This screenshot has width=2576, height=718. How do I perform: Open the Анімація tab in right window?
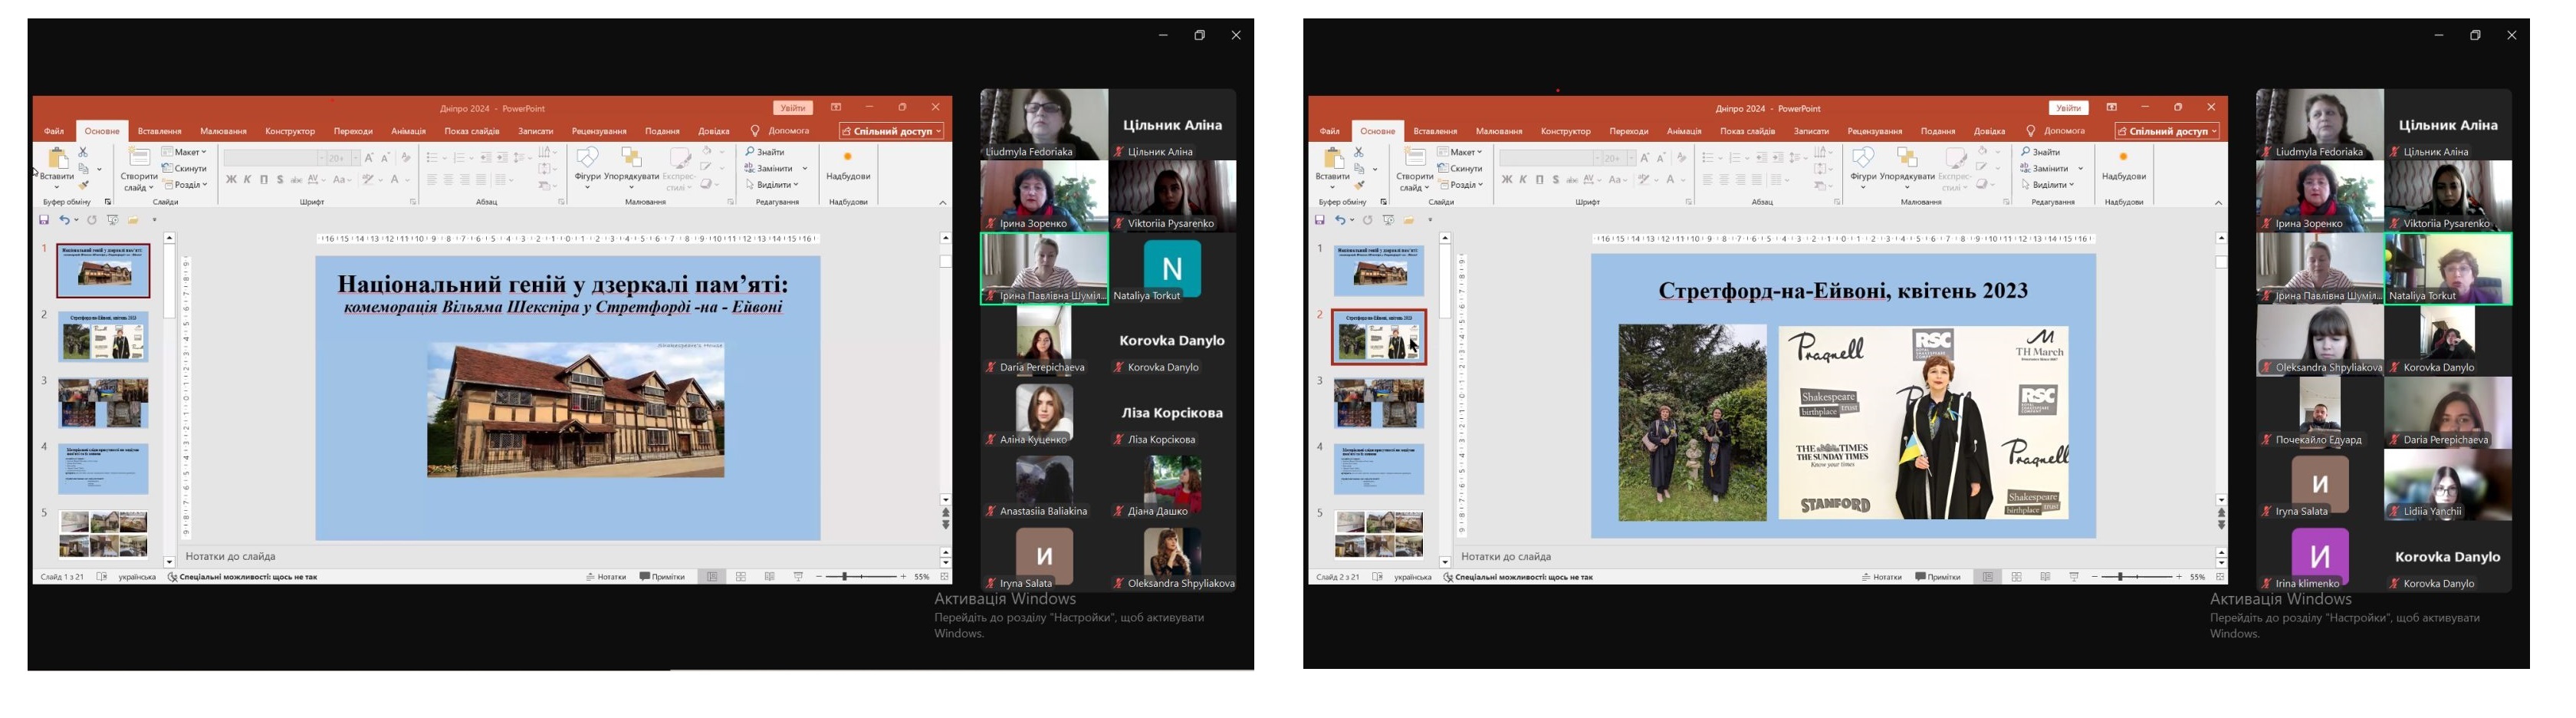[x=1684, y=131]
